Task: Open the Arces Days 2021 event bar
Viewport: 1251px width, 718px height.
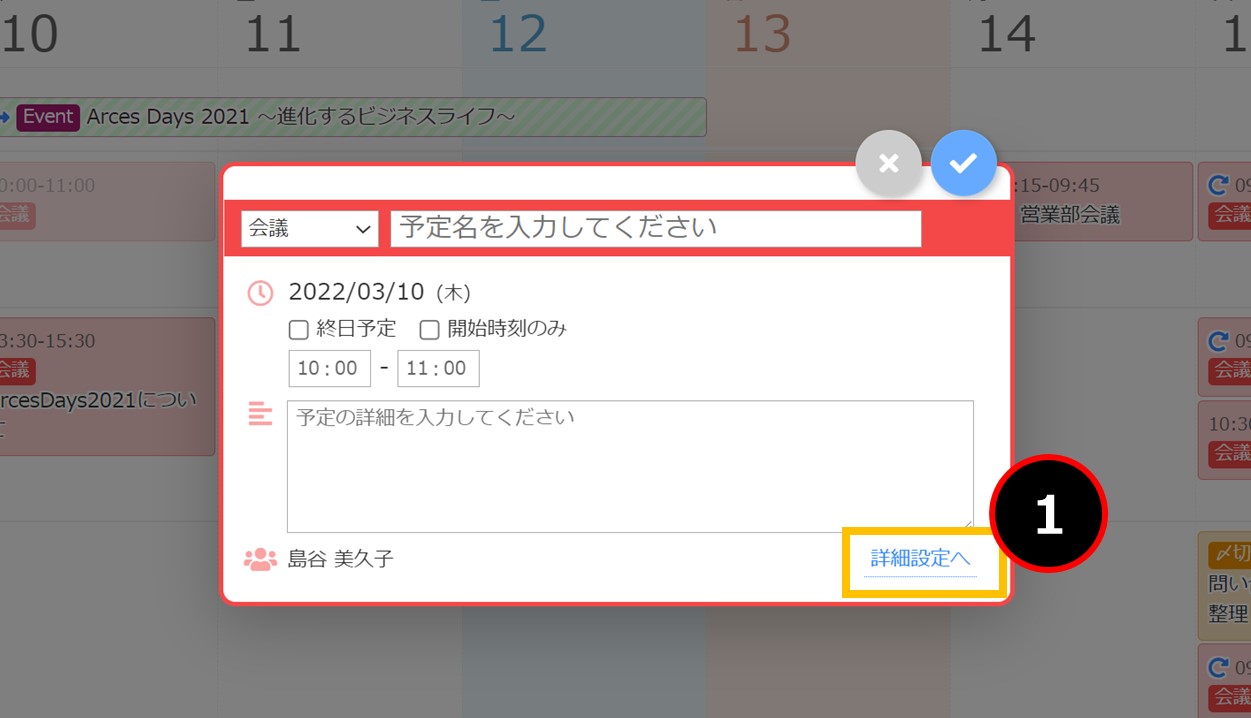Action: 353,117
